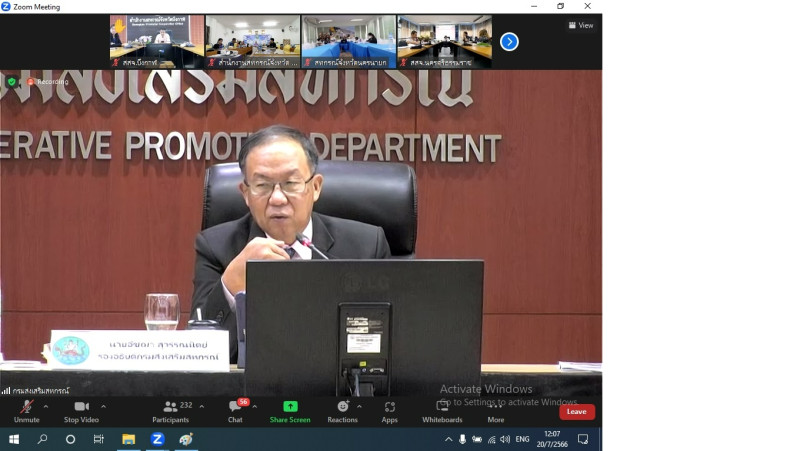Image resolution: width=800 pixels, height=451 pixels.
Task: Open the Participants panel
Action: point(171,411)
